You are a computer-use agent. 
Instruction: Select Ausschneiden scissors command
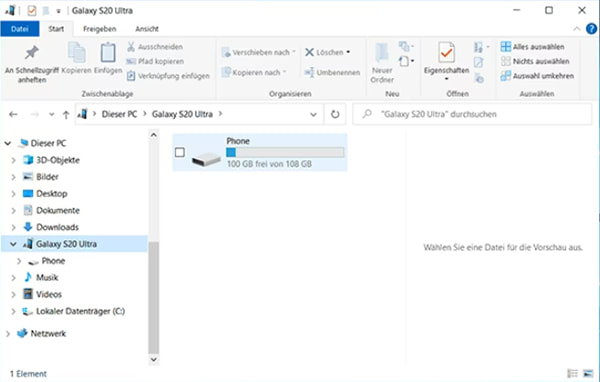155,47
